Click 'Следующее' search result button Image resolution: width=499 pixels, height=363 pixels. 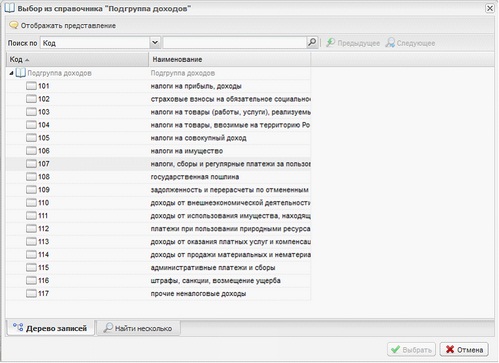(410, 43)
